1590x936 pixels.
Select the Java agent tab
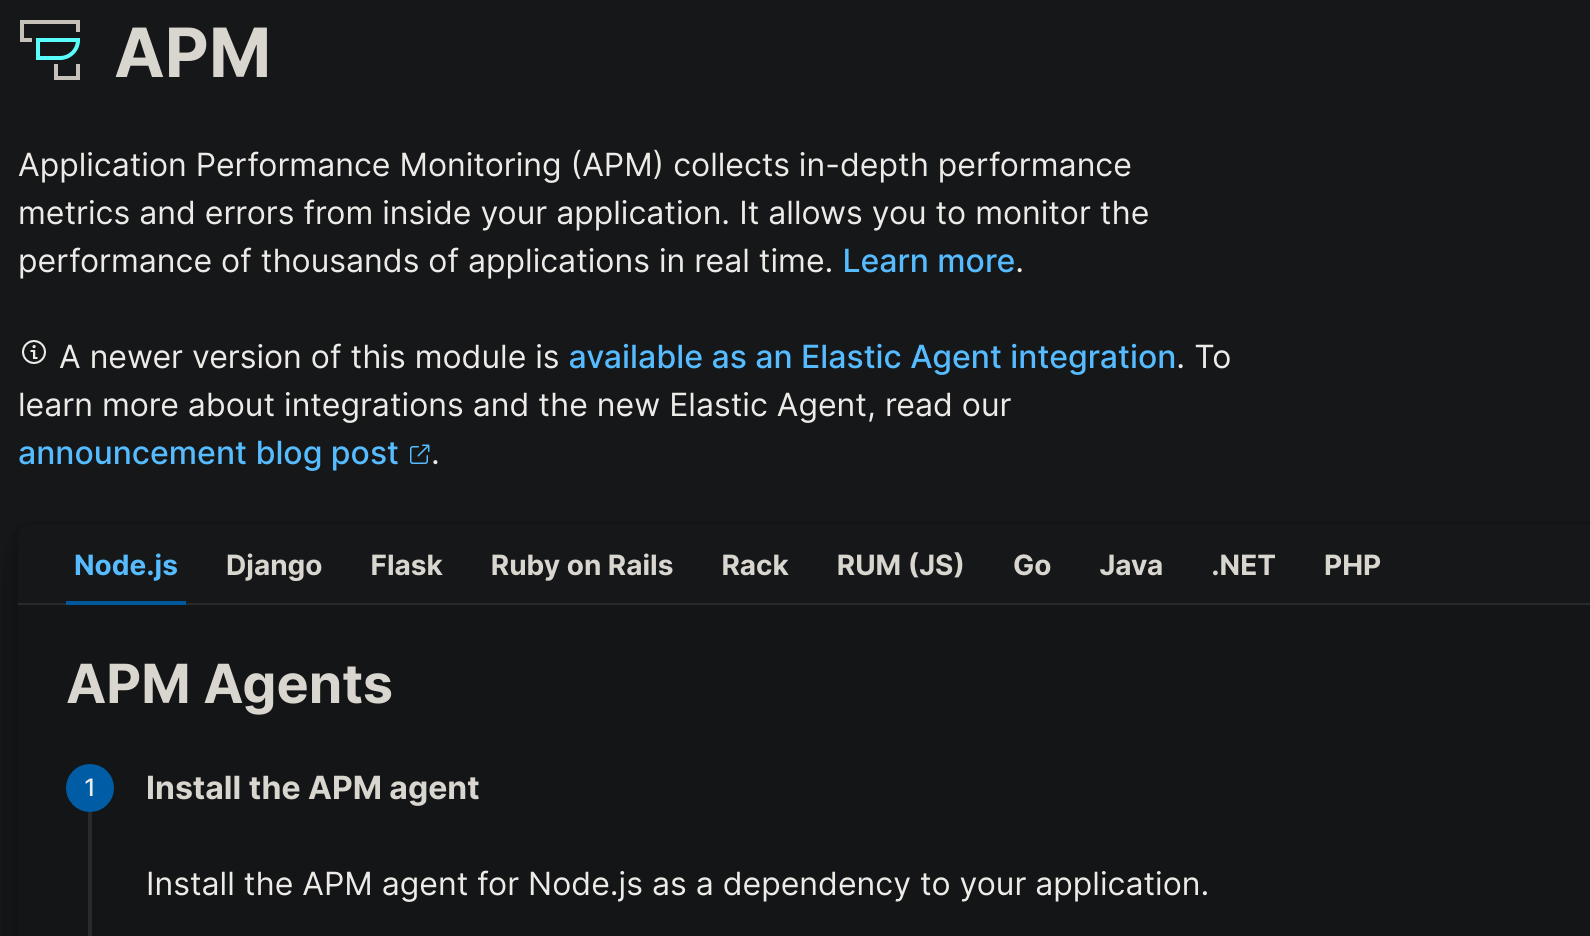pos(1130,565)
